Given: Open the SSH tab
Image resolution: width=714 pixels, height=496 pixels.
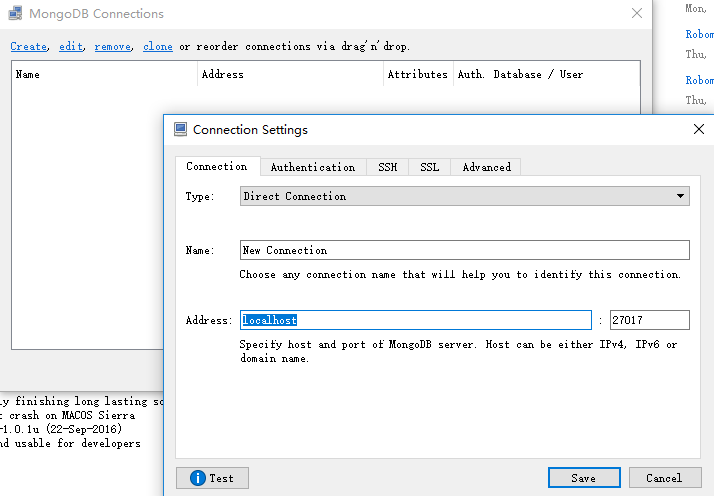Looking at the screenshot, I should (x=388, y=167).
